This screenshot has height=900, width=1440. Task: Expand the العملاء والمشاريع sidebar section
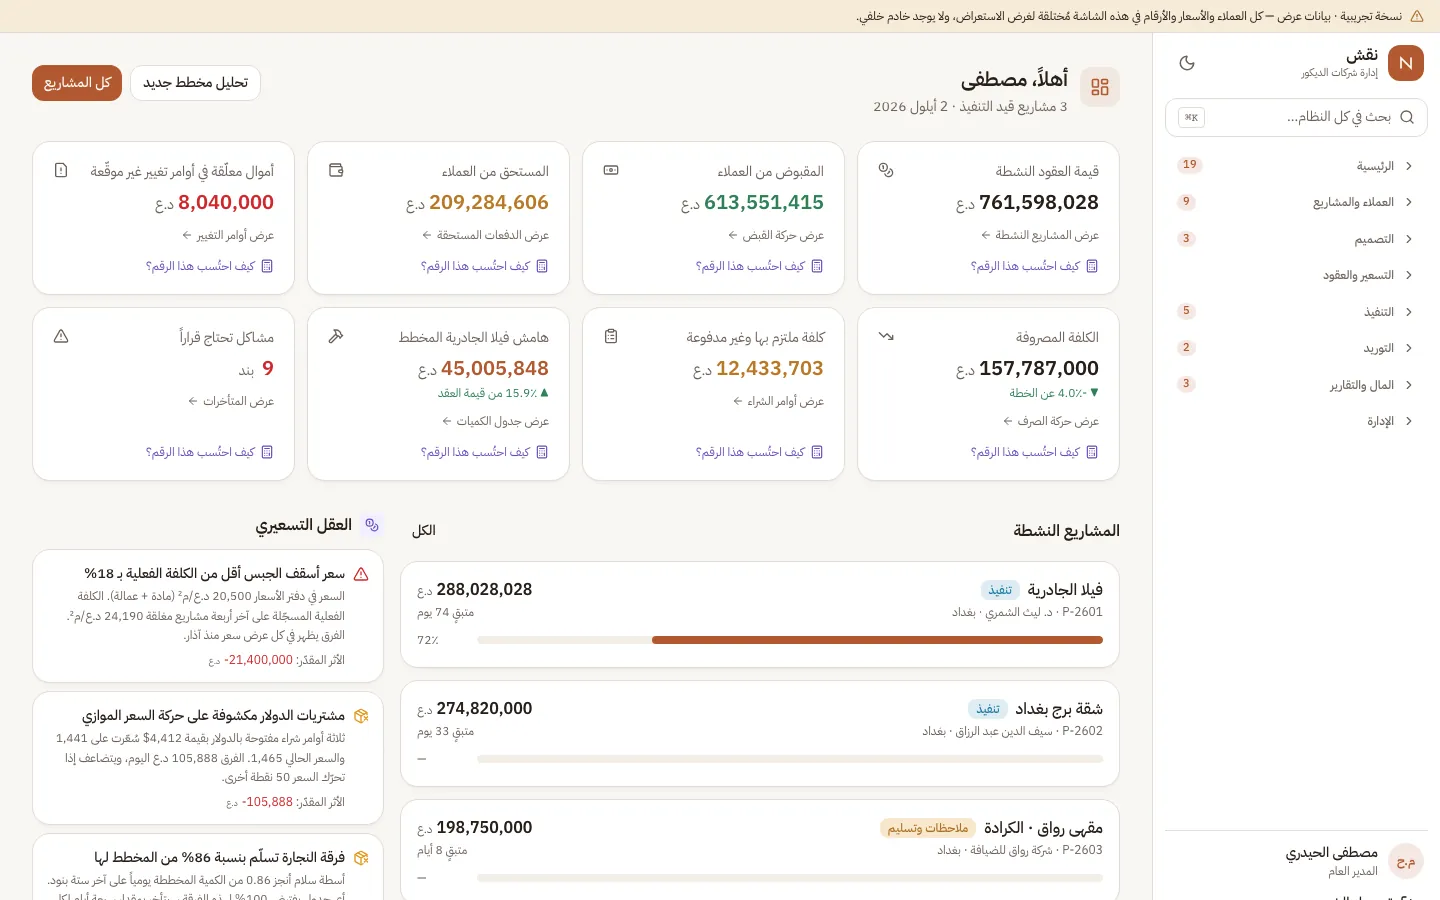tap(1296, 202)
